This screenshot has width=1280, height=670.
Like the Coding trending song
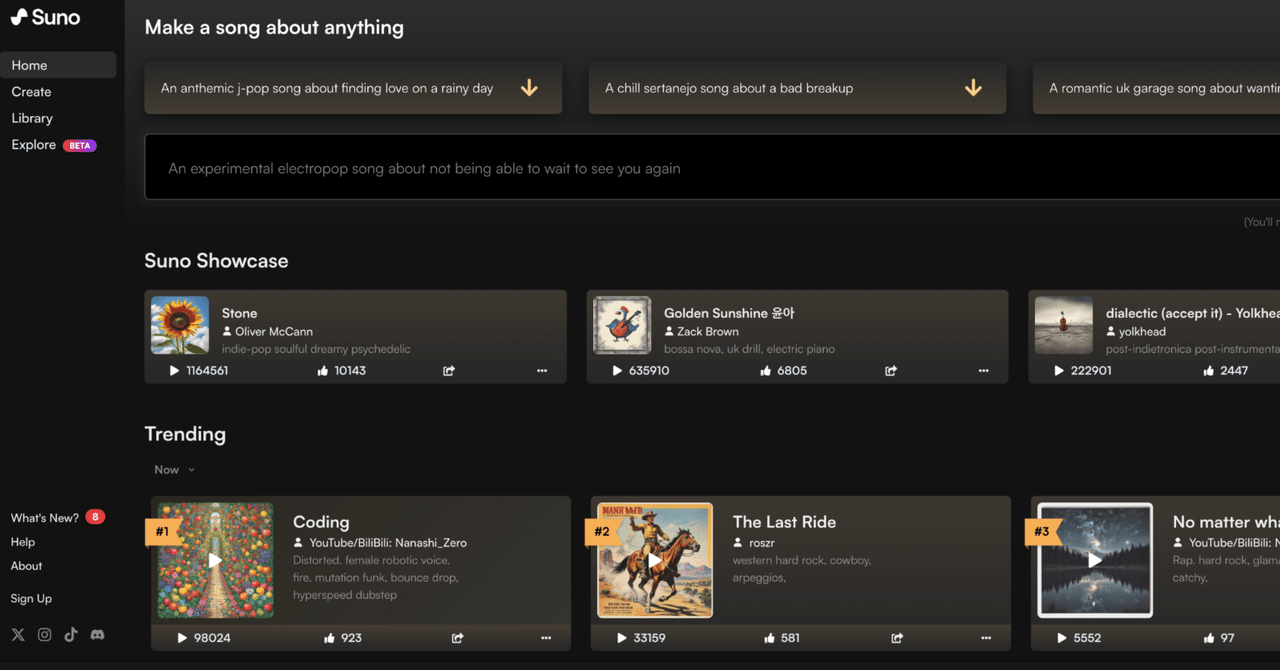click(324, 638)
